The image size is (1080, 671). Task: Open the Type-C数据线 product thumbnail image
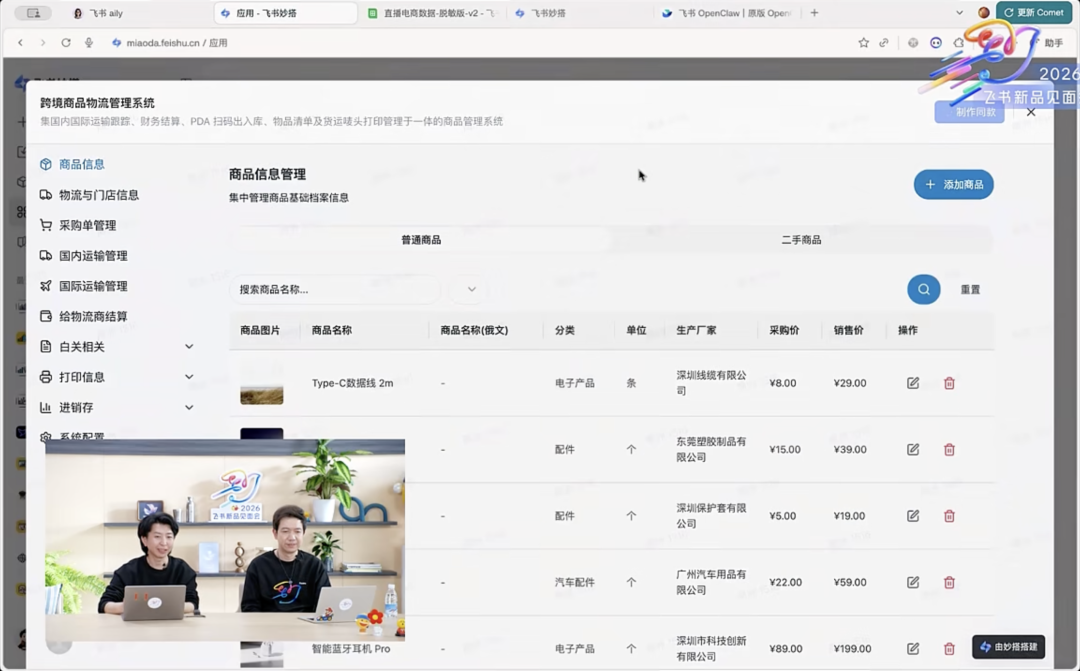coord(261,384)
